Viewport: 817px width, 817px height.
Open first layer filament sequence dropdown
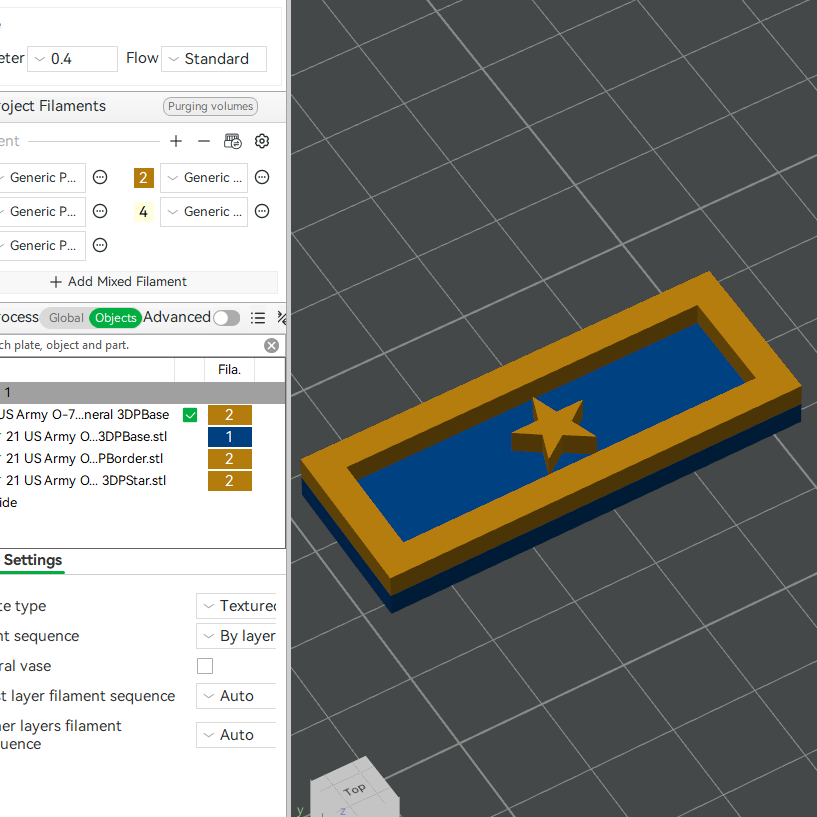237,696
